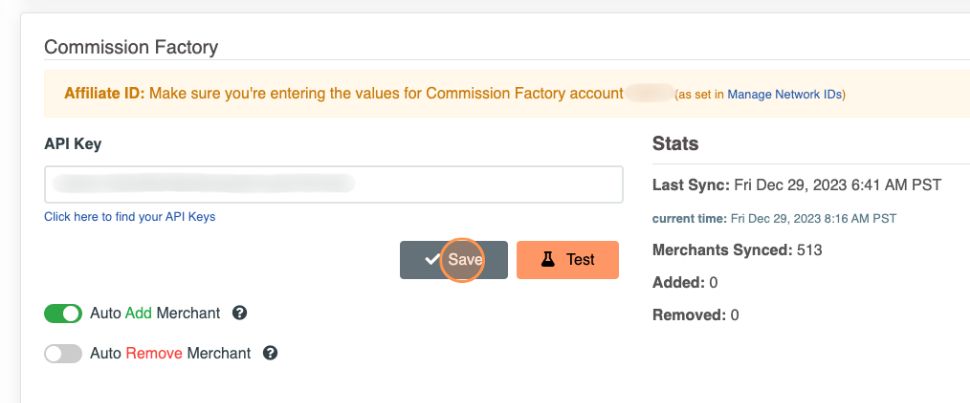The image size is (970, 403).
Task: Click the Stats heading
Action: pos(675,143)
